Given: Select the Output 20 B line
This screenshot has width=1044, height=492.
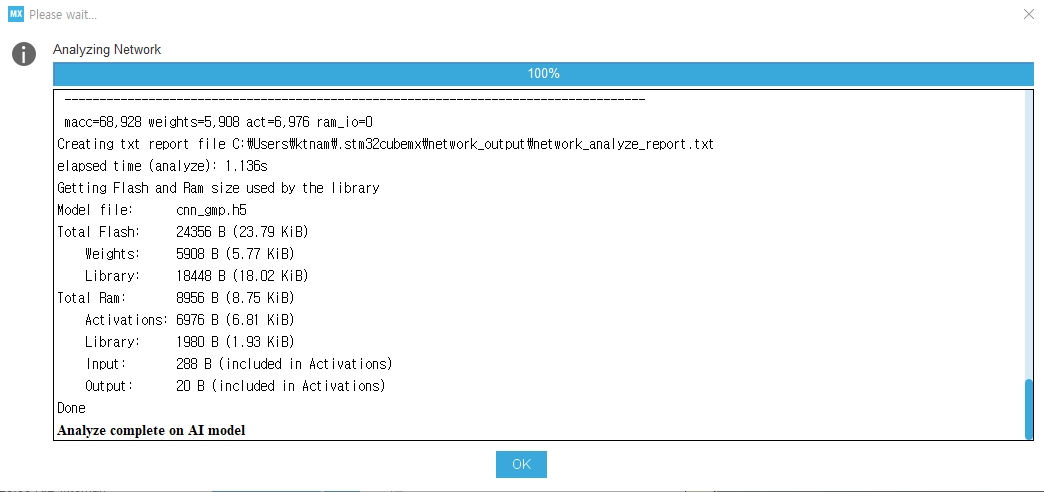Looking at the screenshot, I should point(236,385).
